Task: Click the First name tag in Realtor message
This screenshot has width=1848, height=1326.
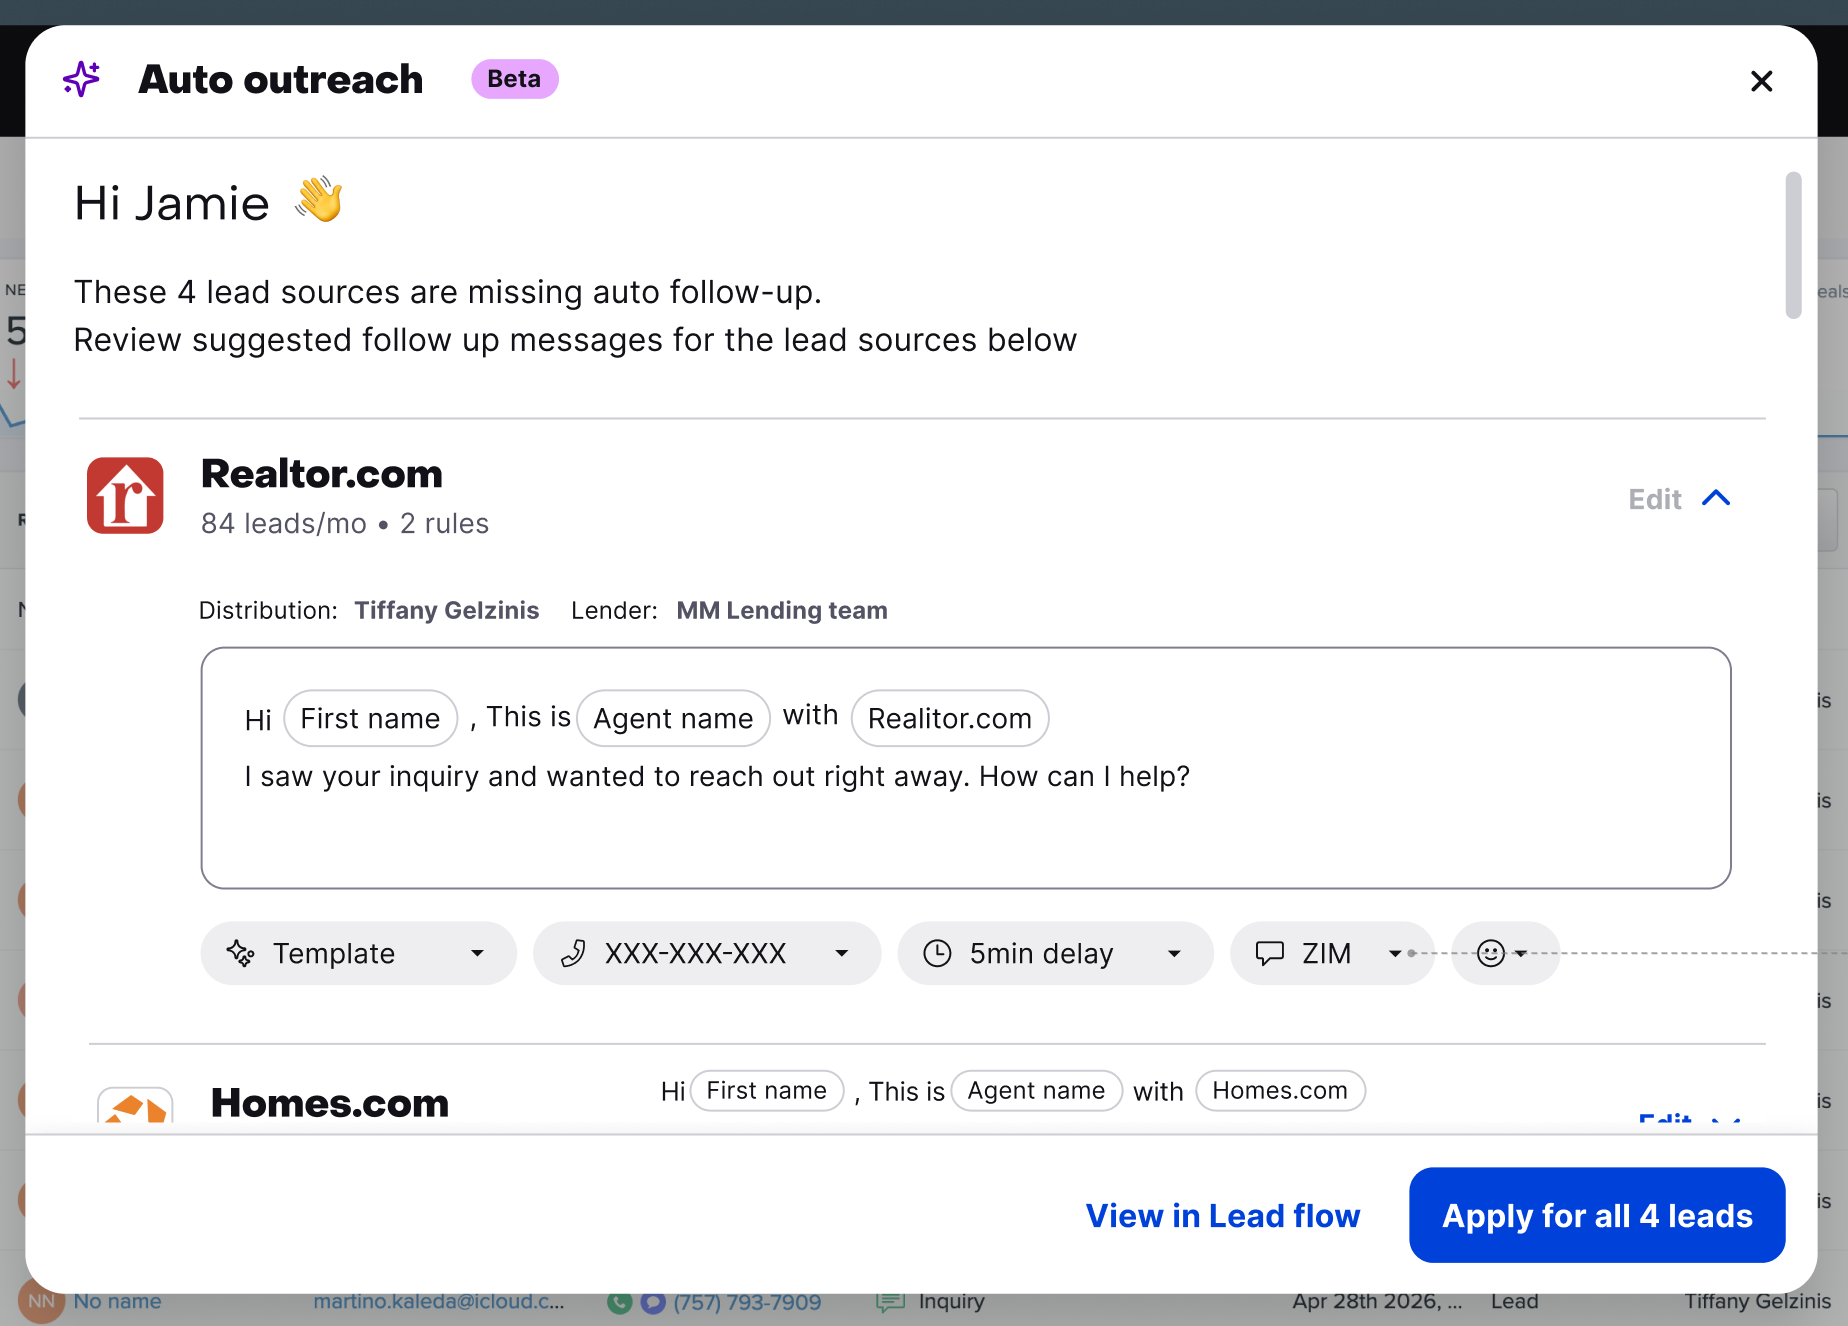Action: tap(370, 718)
